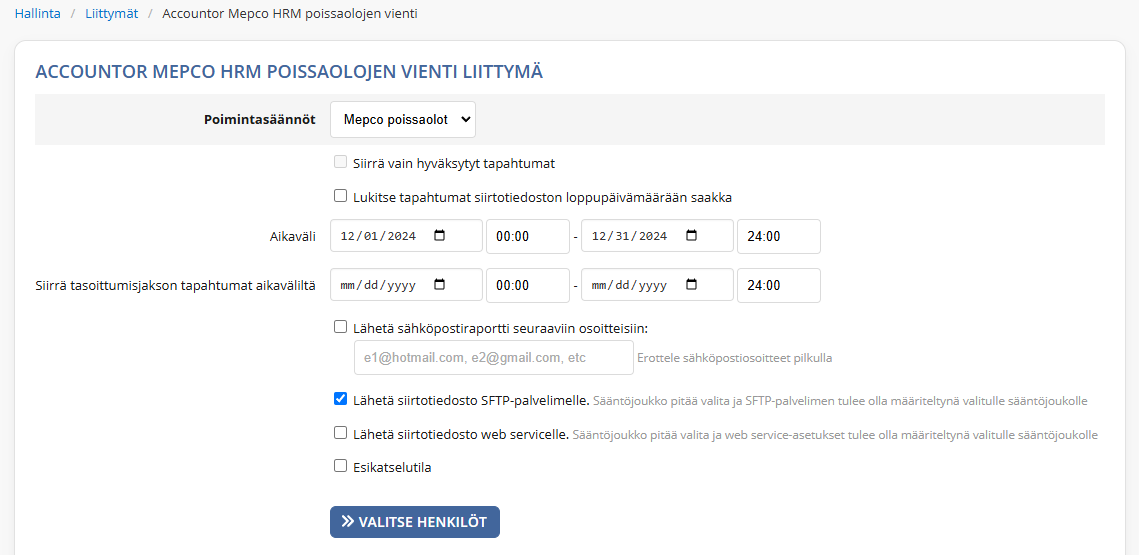This screenshot has height=555, width=1139.
Task: Uncheck 'Lähetä siirtotiedosto SFTP-palvelimelle'
Action: (x=340, y=399)
